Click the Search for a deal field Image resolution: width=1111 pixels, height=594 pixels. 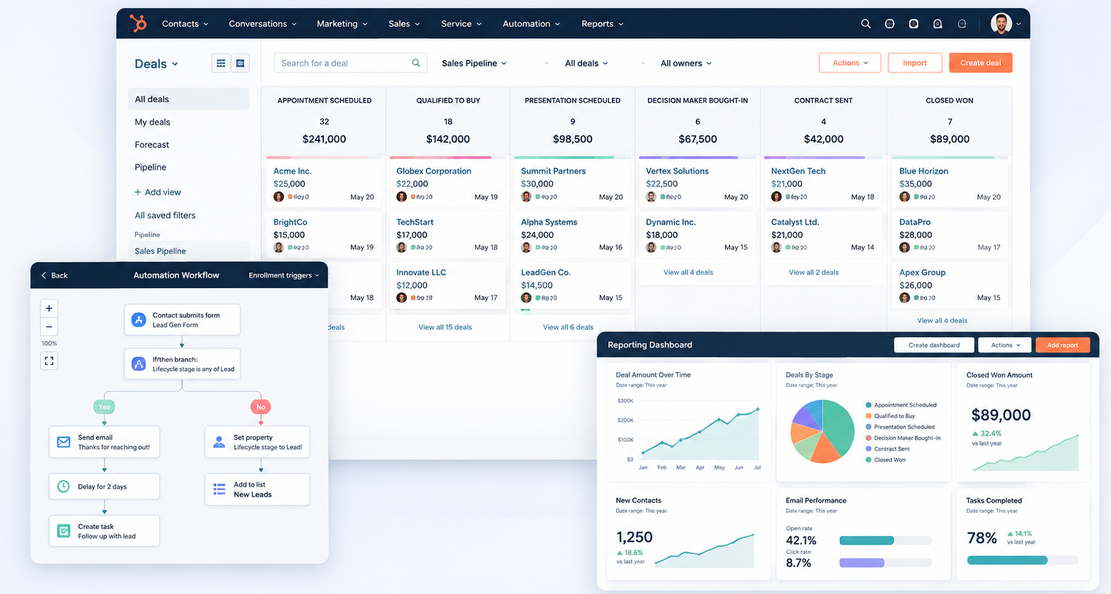[x=351, y=63]
